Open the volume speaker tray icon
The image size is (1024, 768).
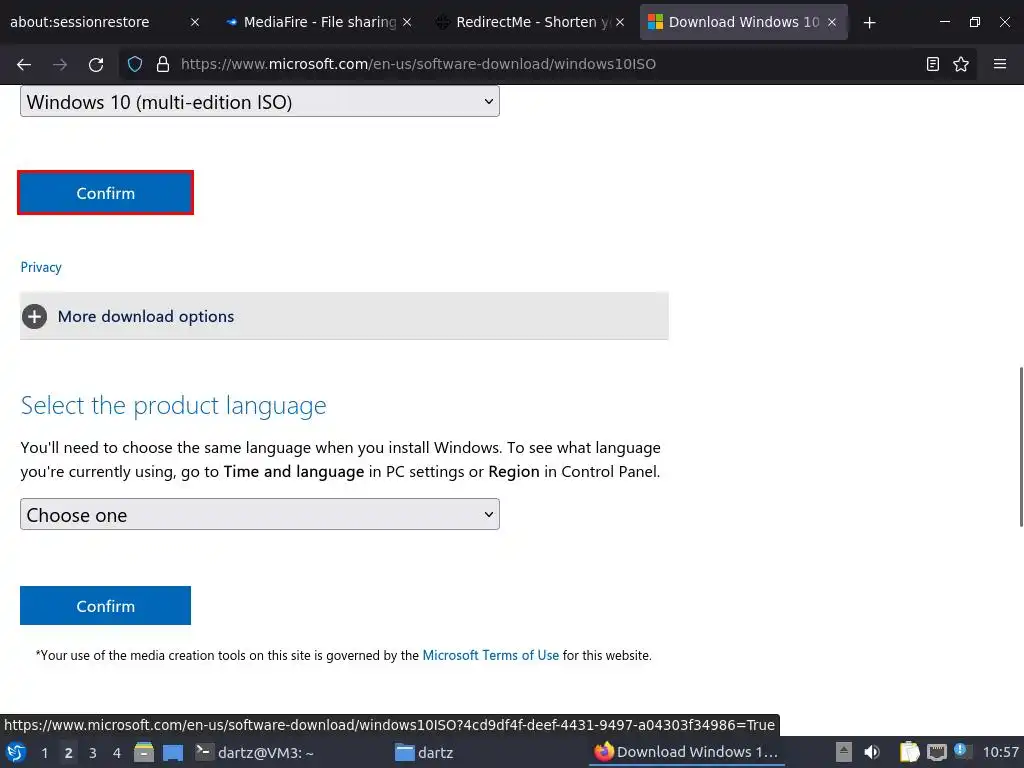coord(872,752)
